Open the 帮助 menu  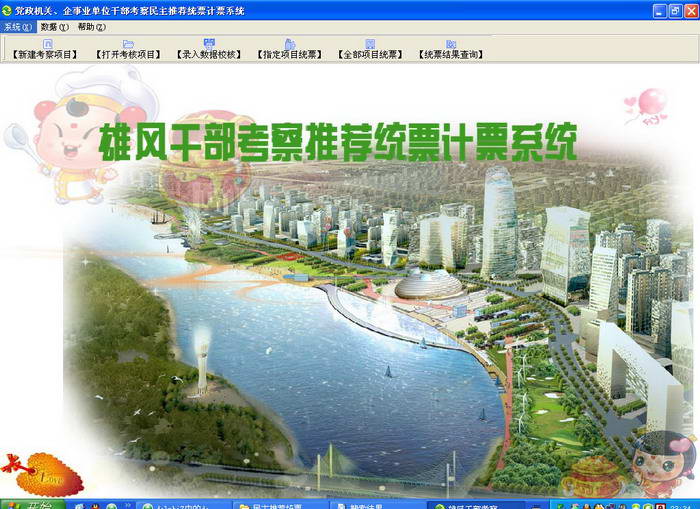92,27
